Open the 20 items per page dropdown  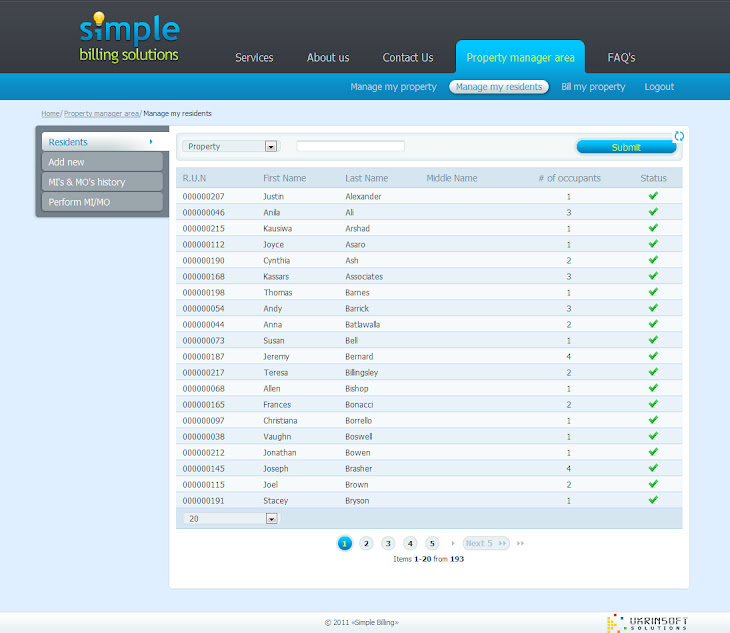[230, 519]
